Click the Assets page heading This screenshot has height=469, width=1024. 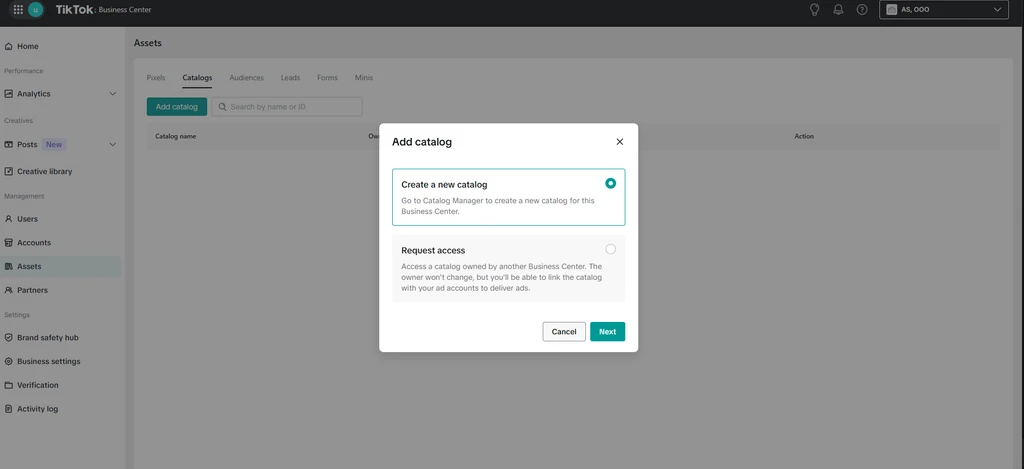[148, 43]
